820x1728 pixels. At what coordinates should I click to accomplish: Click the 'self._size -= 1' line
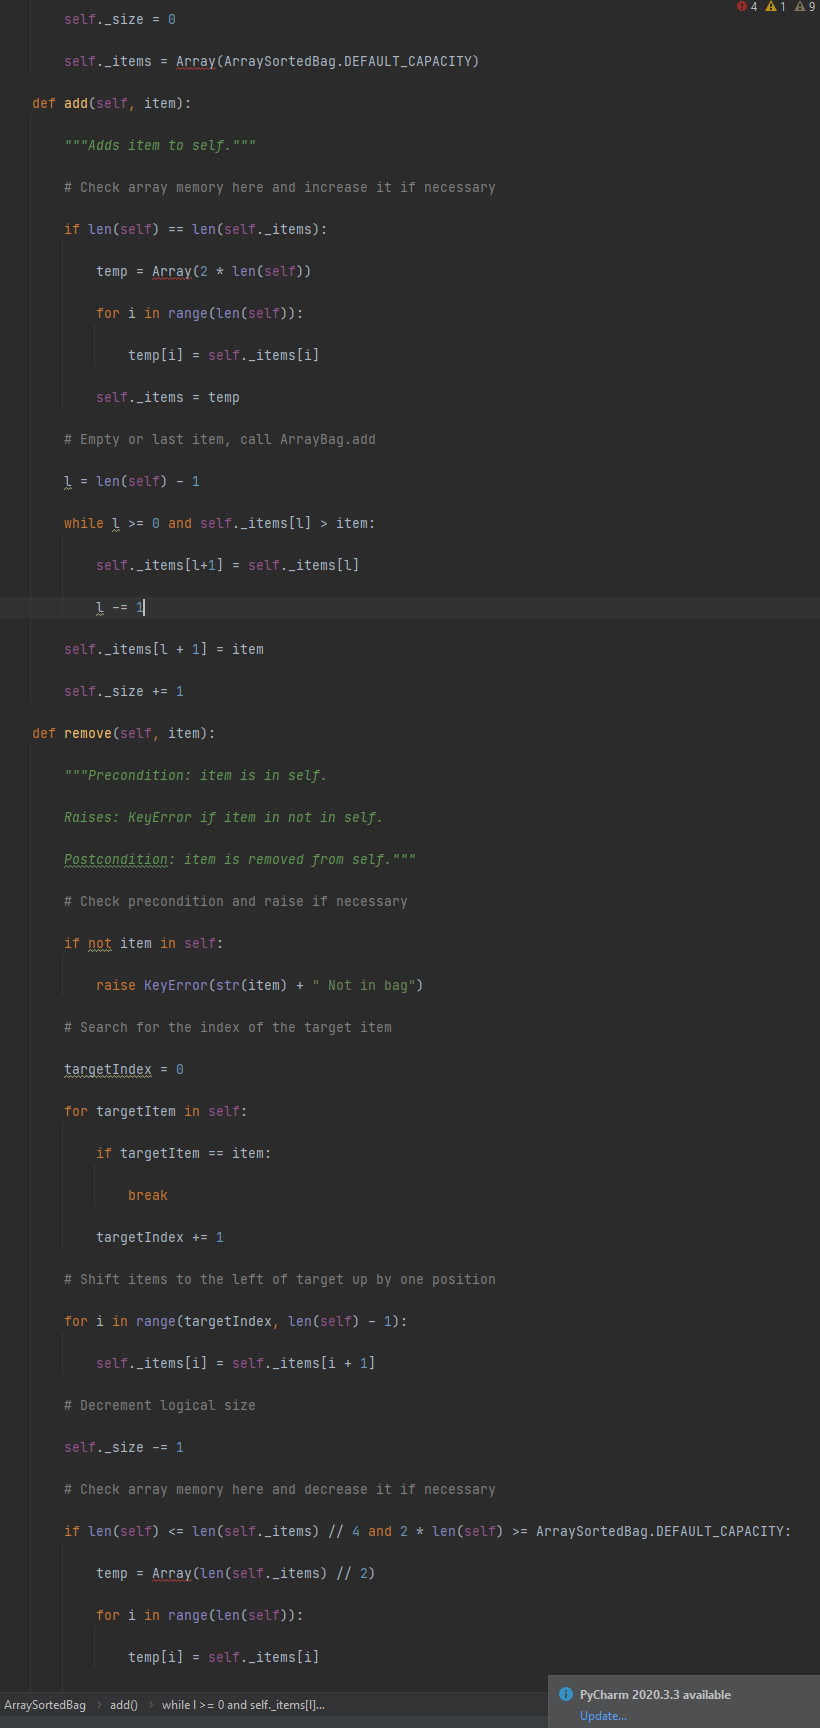124,1447
